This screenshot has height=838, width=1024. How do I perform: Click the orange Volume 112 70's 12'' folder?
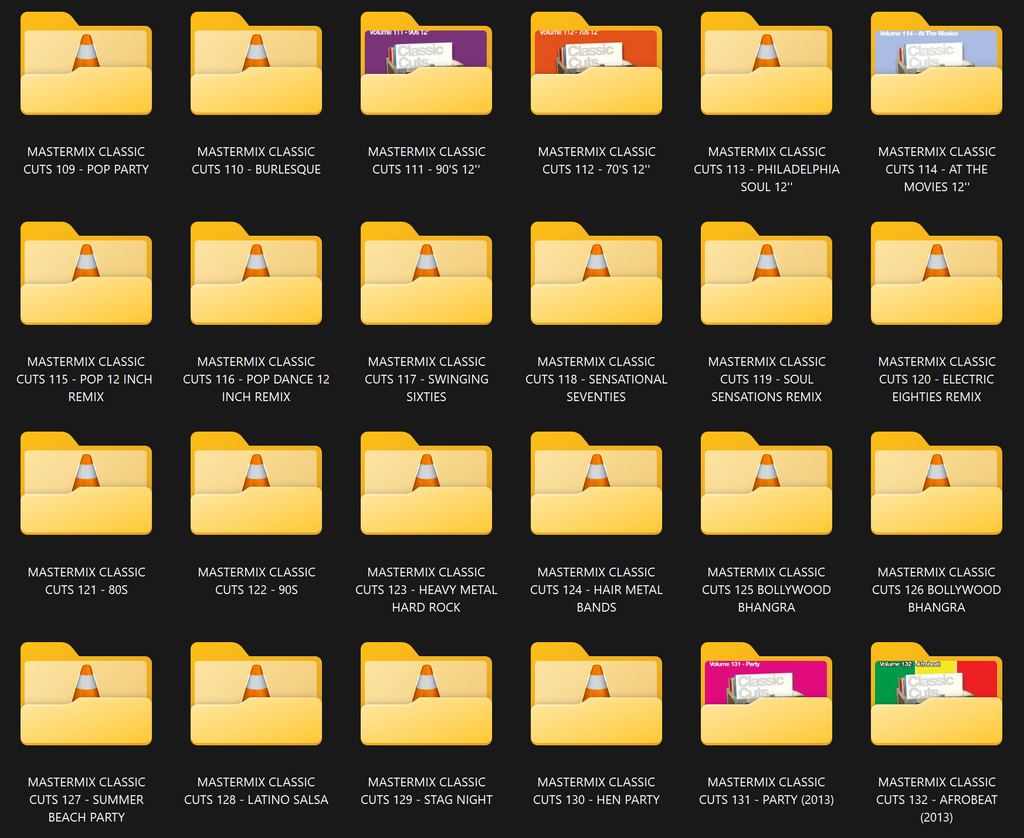tap(596, 63)
